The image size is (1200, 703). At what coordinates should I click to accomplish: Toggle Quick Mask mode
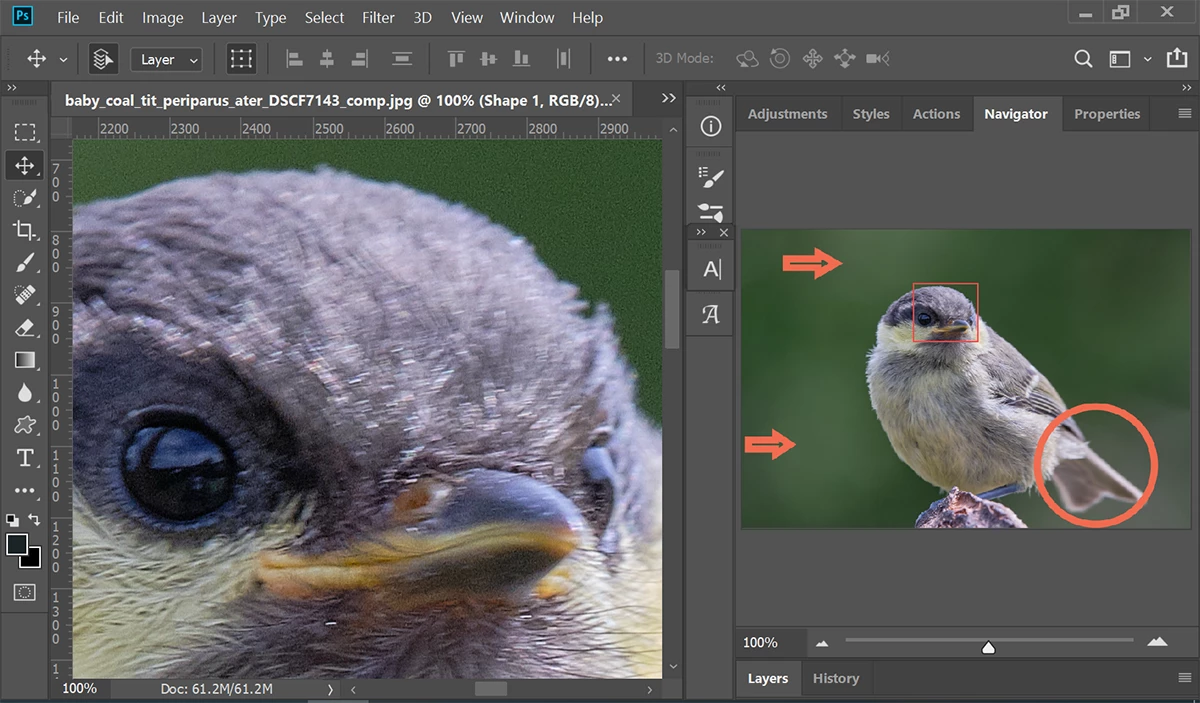click(x=25, y=592)
